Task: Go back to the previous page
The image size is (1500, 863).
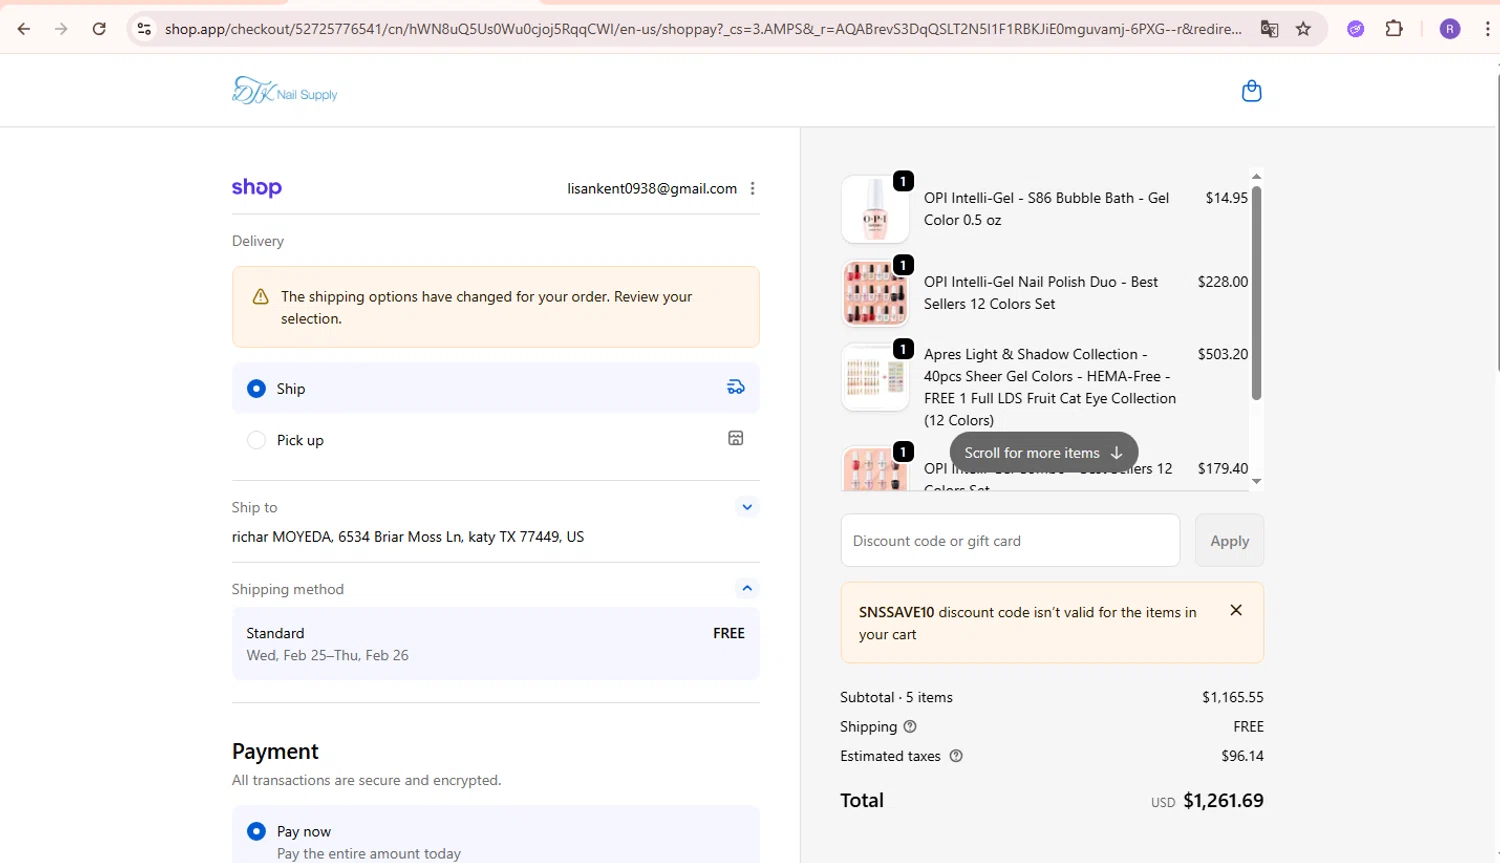Action: point(24,29)
